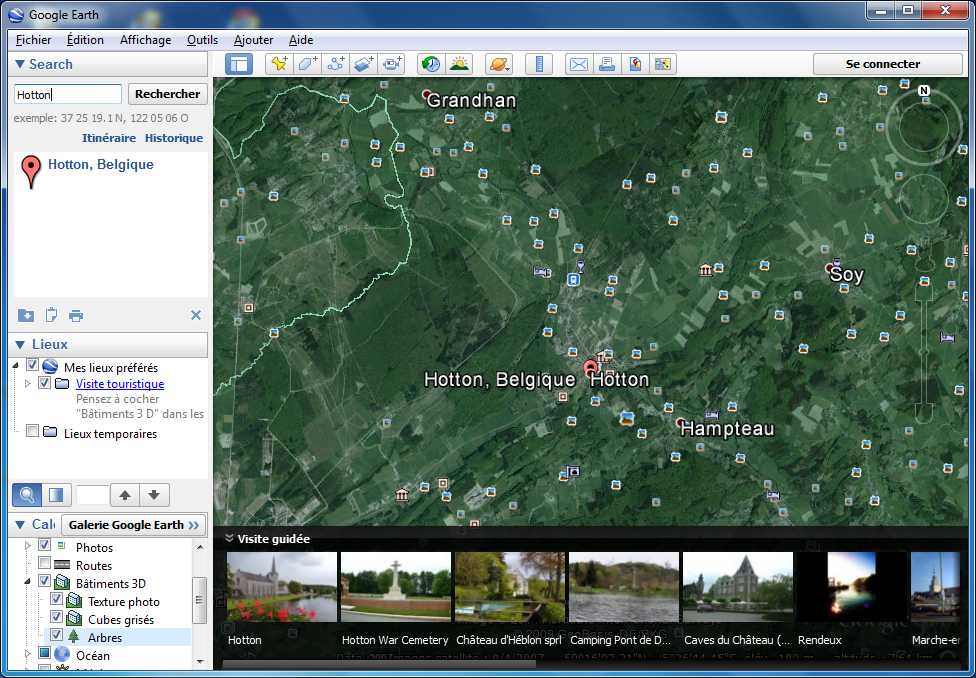
Task: Click the Historique link
Action: 174,138
